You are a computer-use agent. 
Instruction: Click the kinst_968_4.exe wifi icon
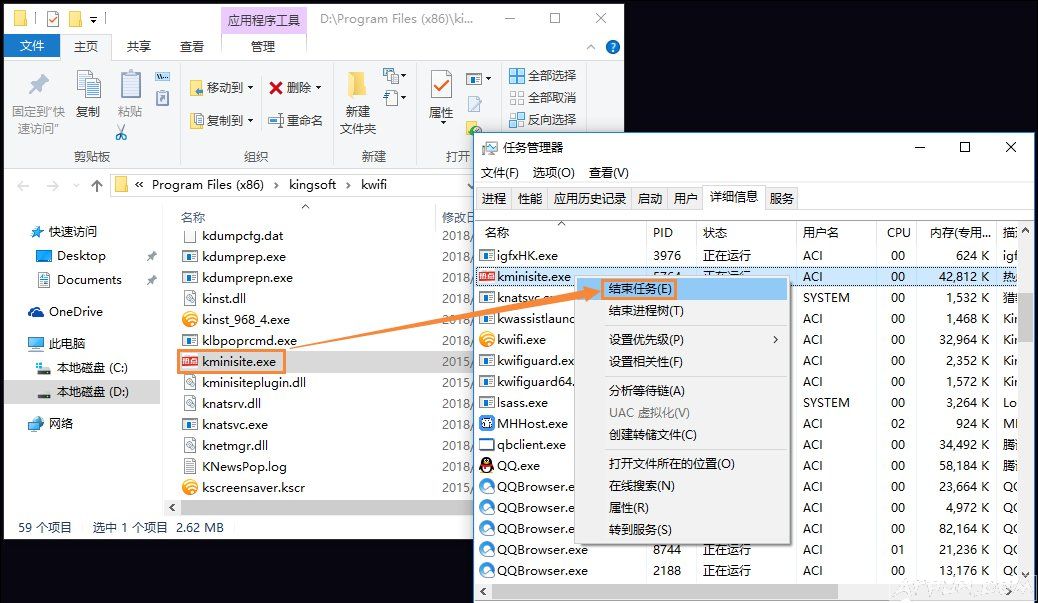pyautogui.click(x=190, y=320)
